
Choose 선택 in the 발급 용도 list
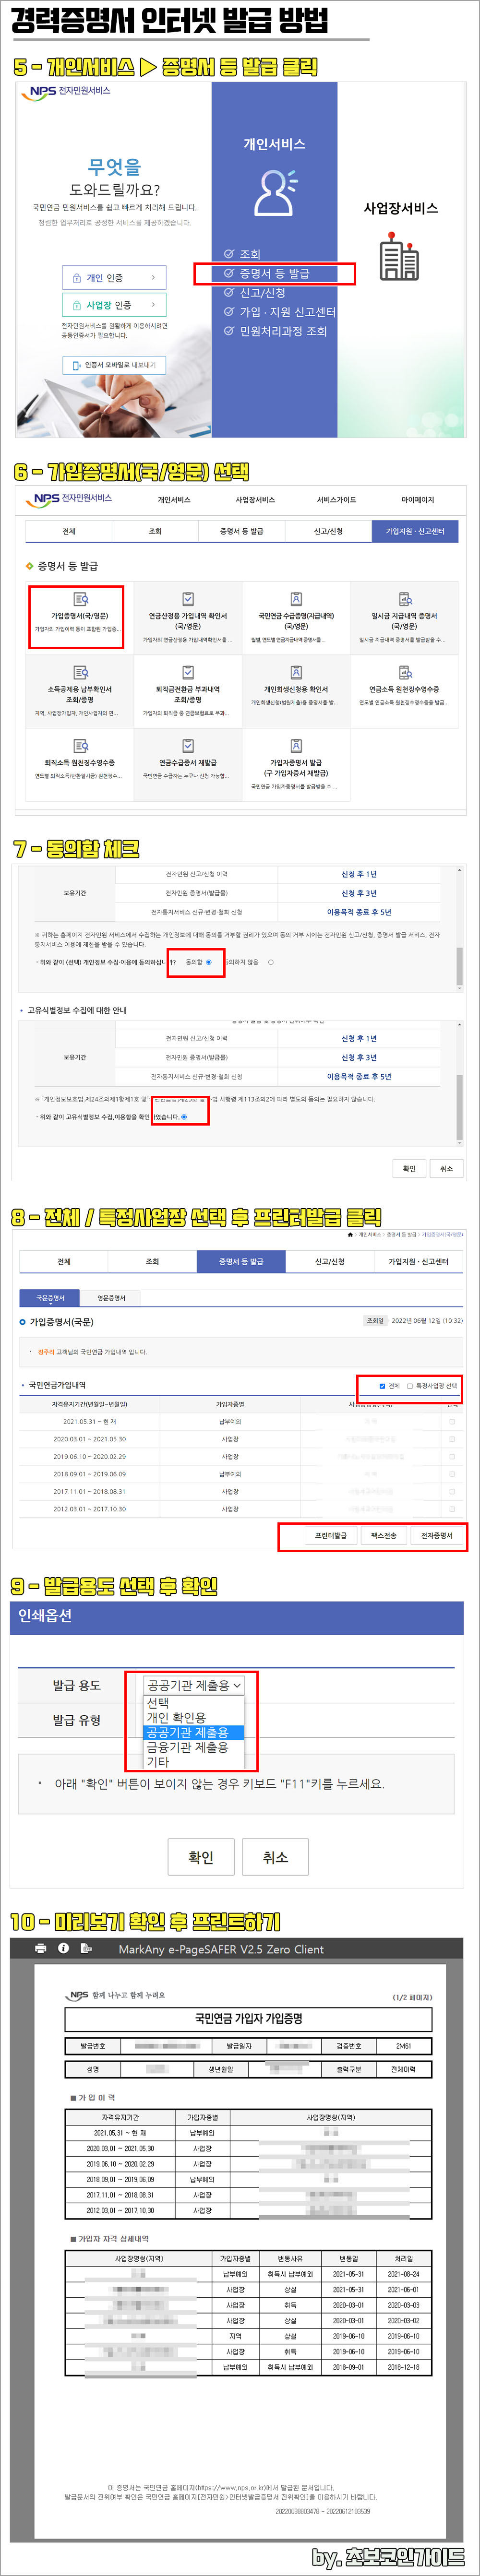194,1702
